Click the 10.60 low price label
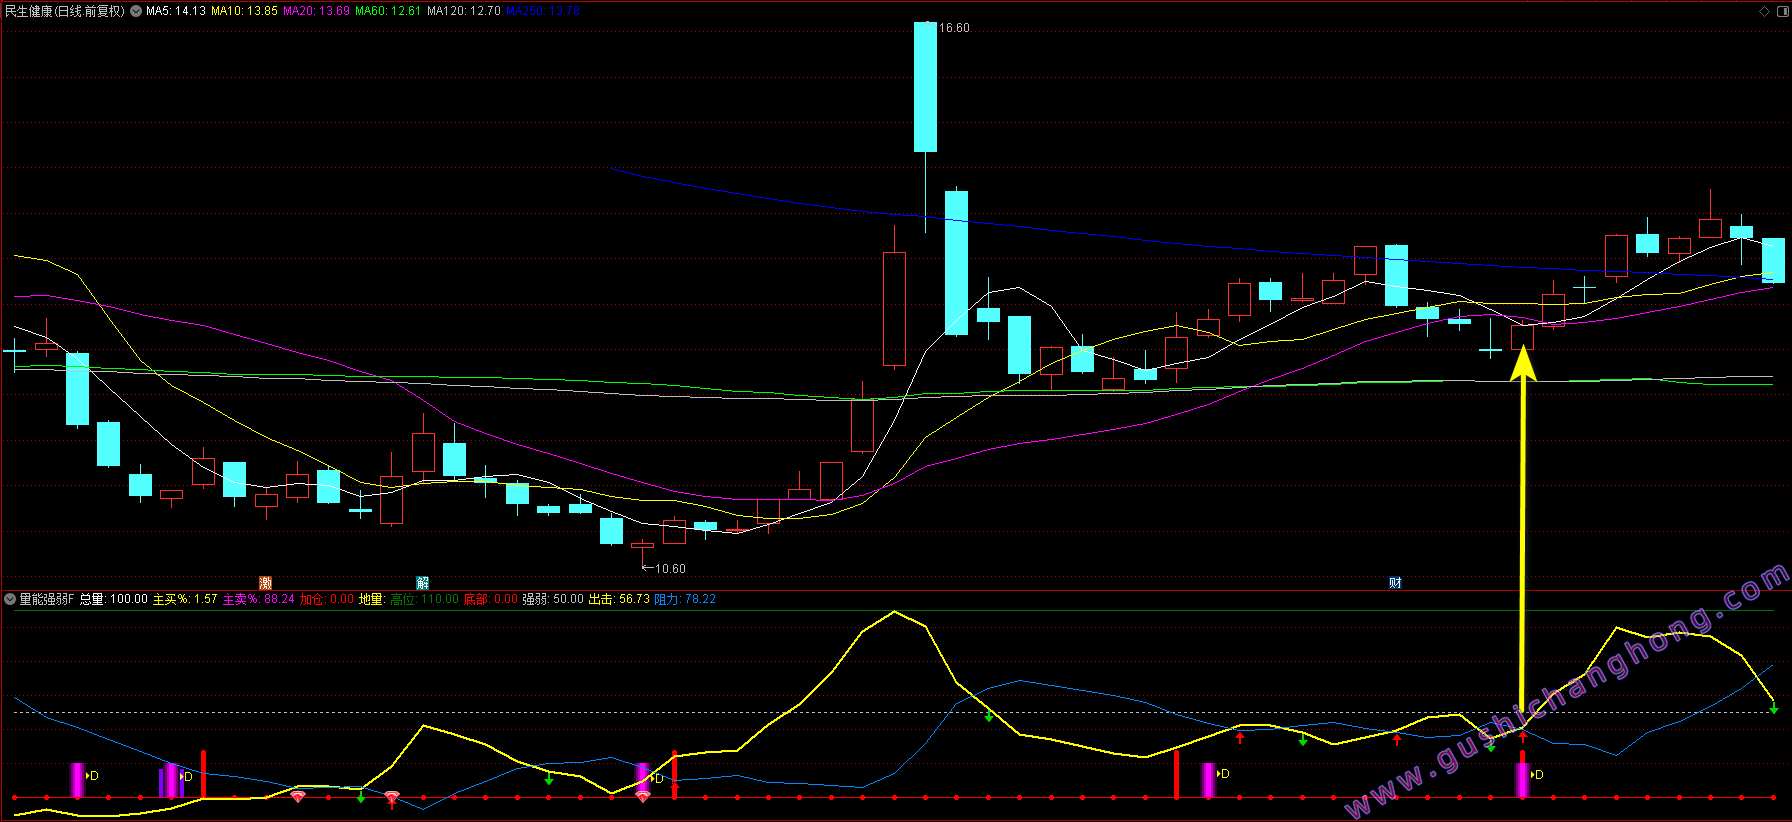 tap(670, 568)
